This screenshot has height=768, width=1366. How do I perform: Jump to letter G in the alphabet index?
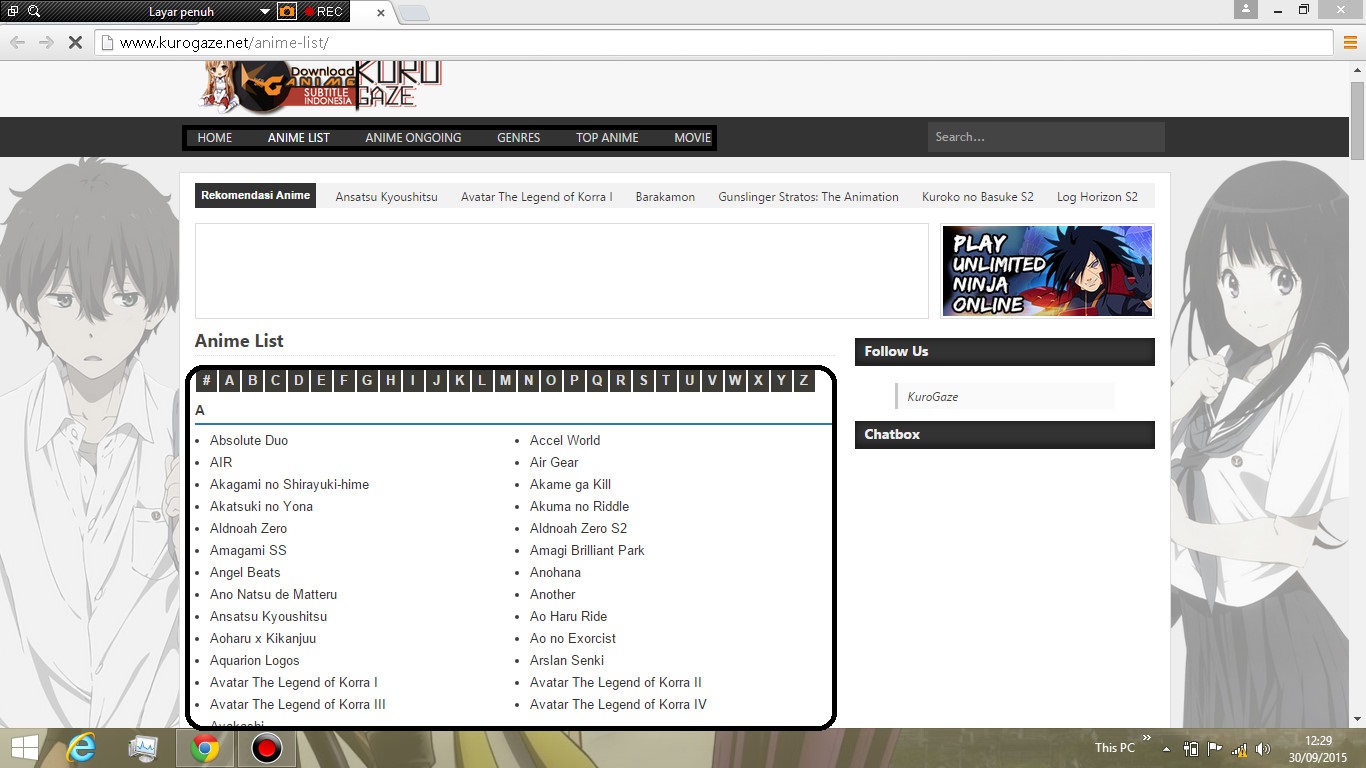367,380
